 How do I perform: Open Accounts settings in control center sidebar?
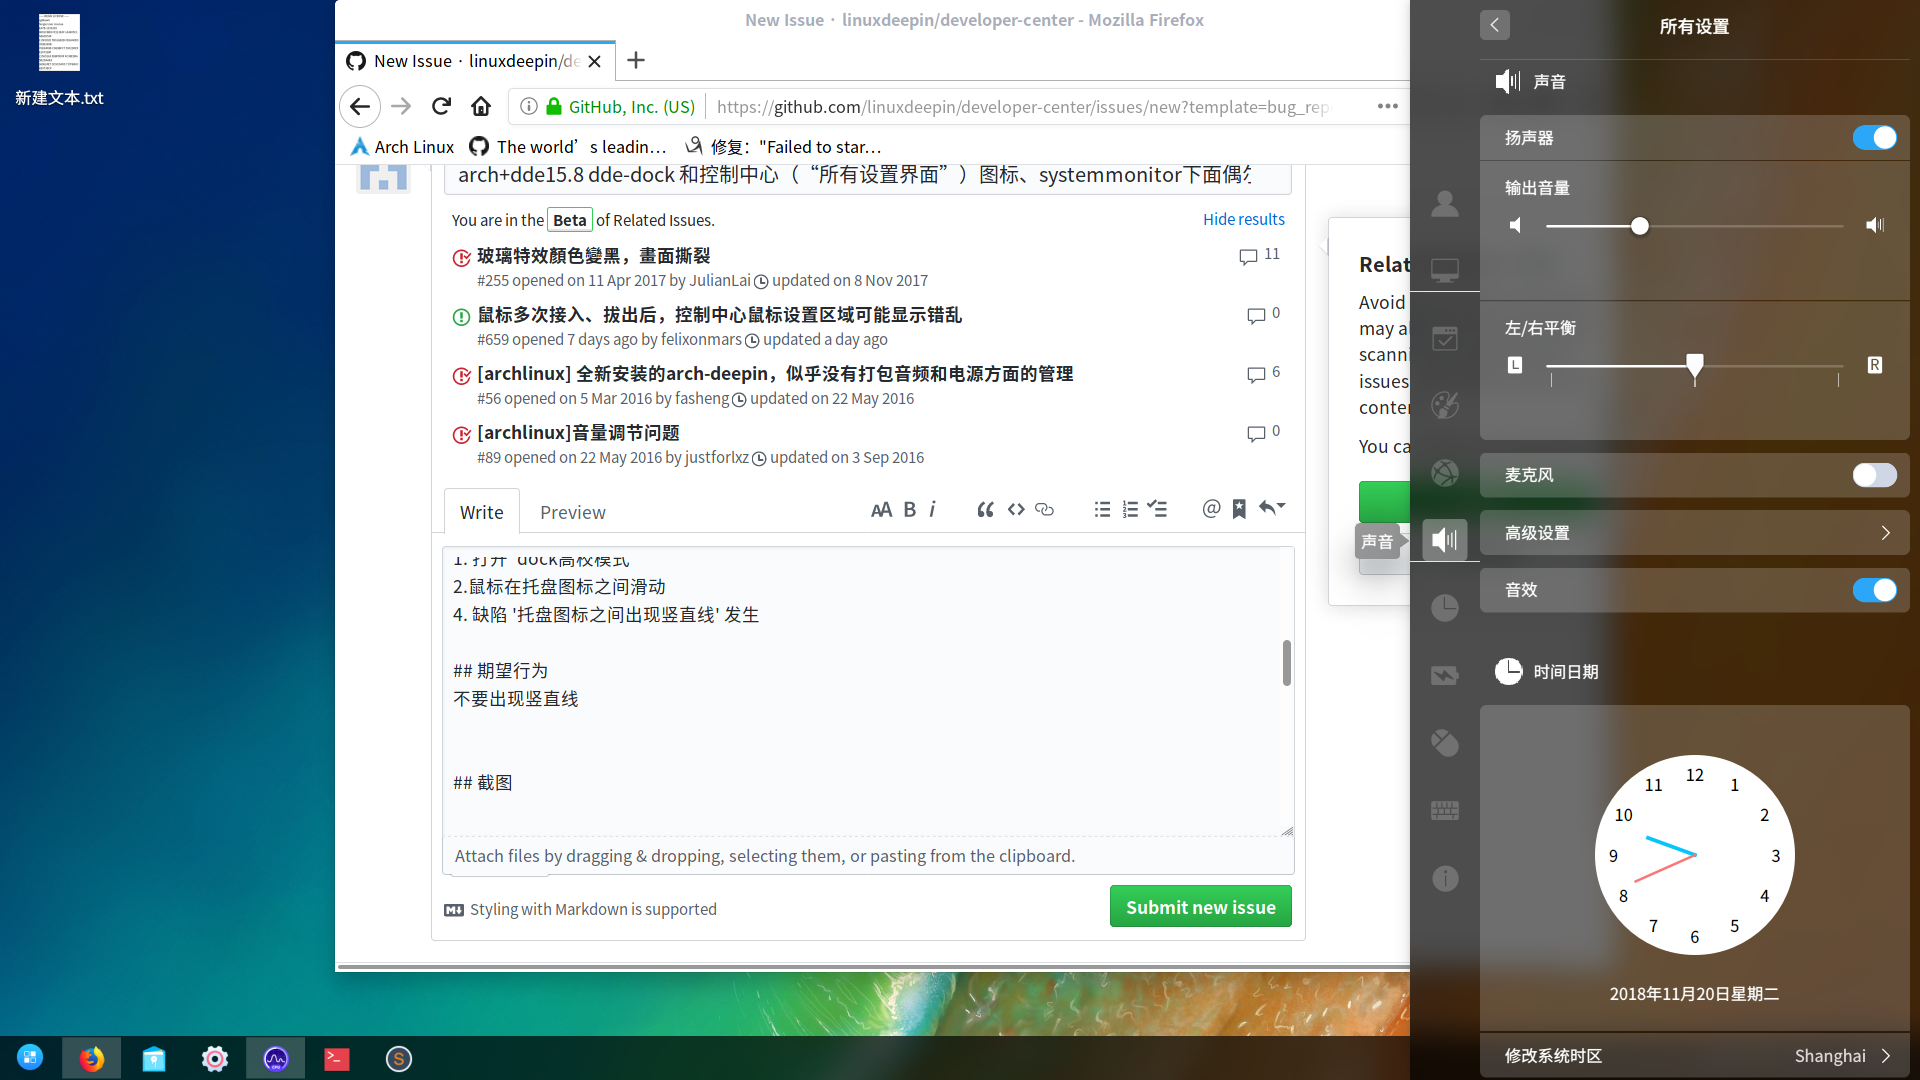coord(1445,204)
